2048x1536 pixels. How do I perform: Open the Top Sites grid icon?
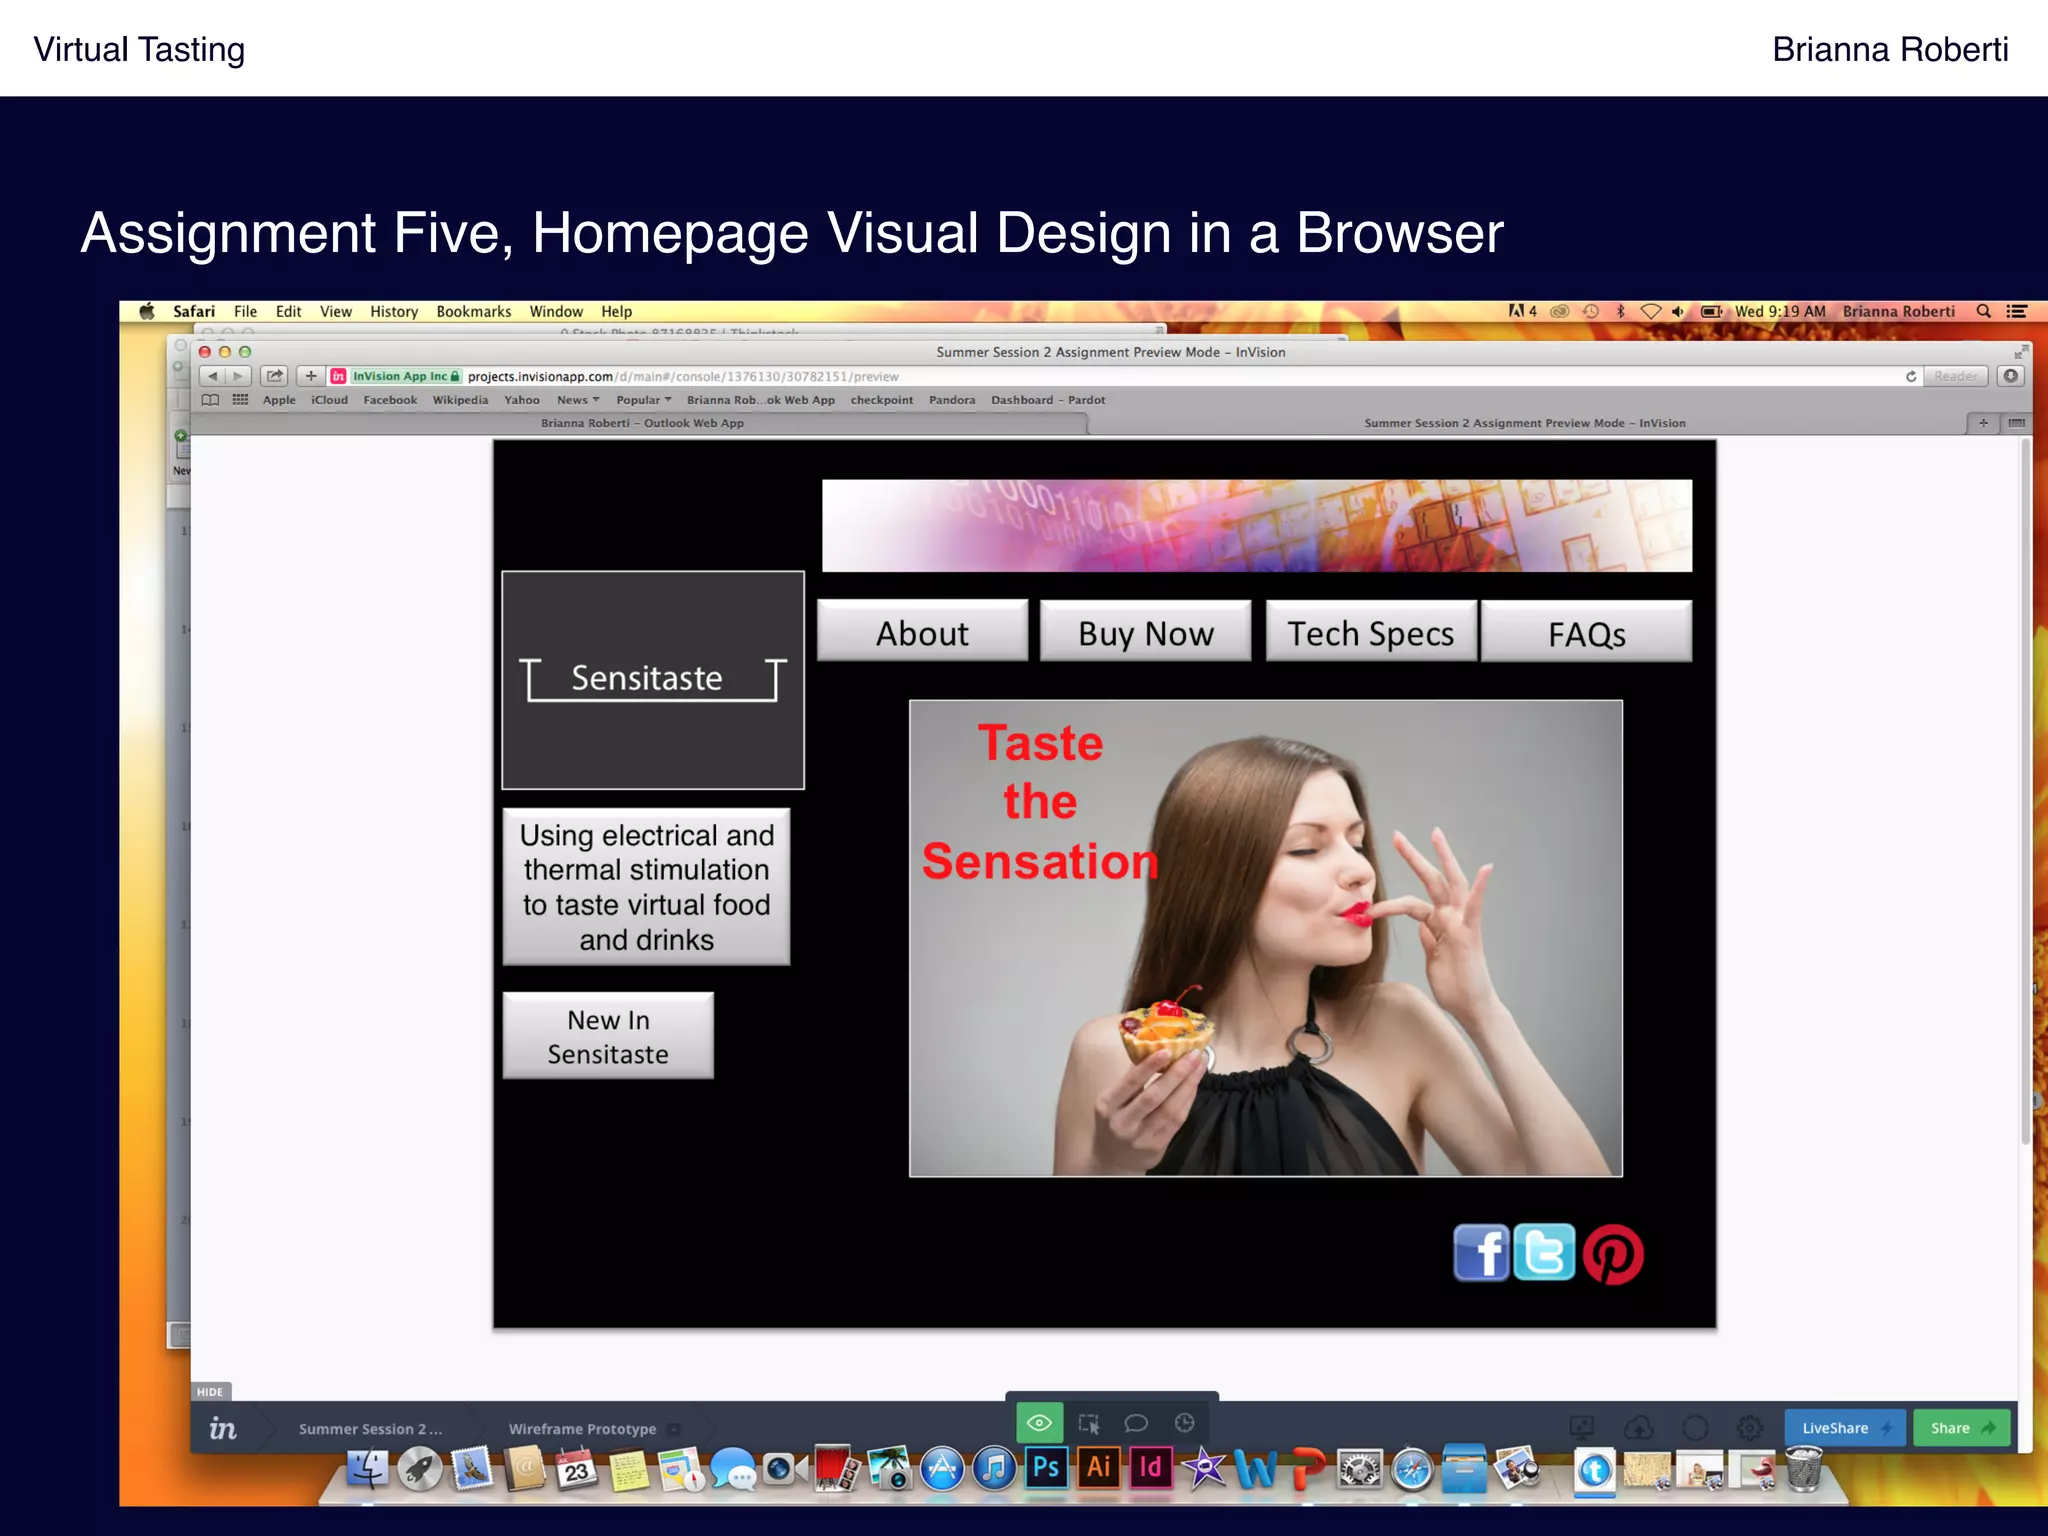pyautogui.click(x=240, y=400)
